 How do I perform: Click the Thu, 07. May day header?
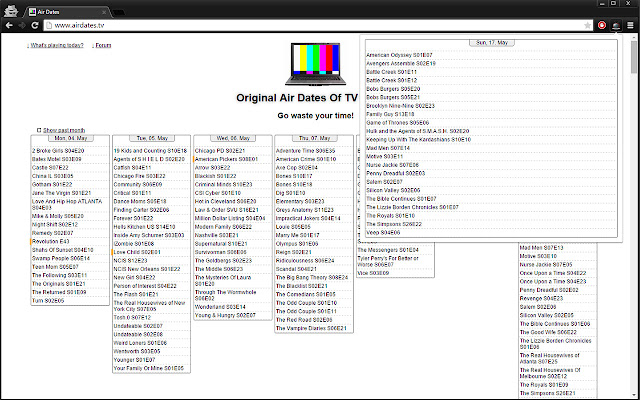[x=314, y=138]
